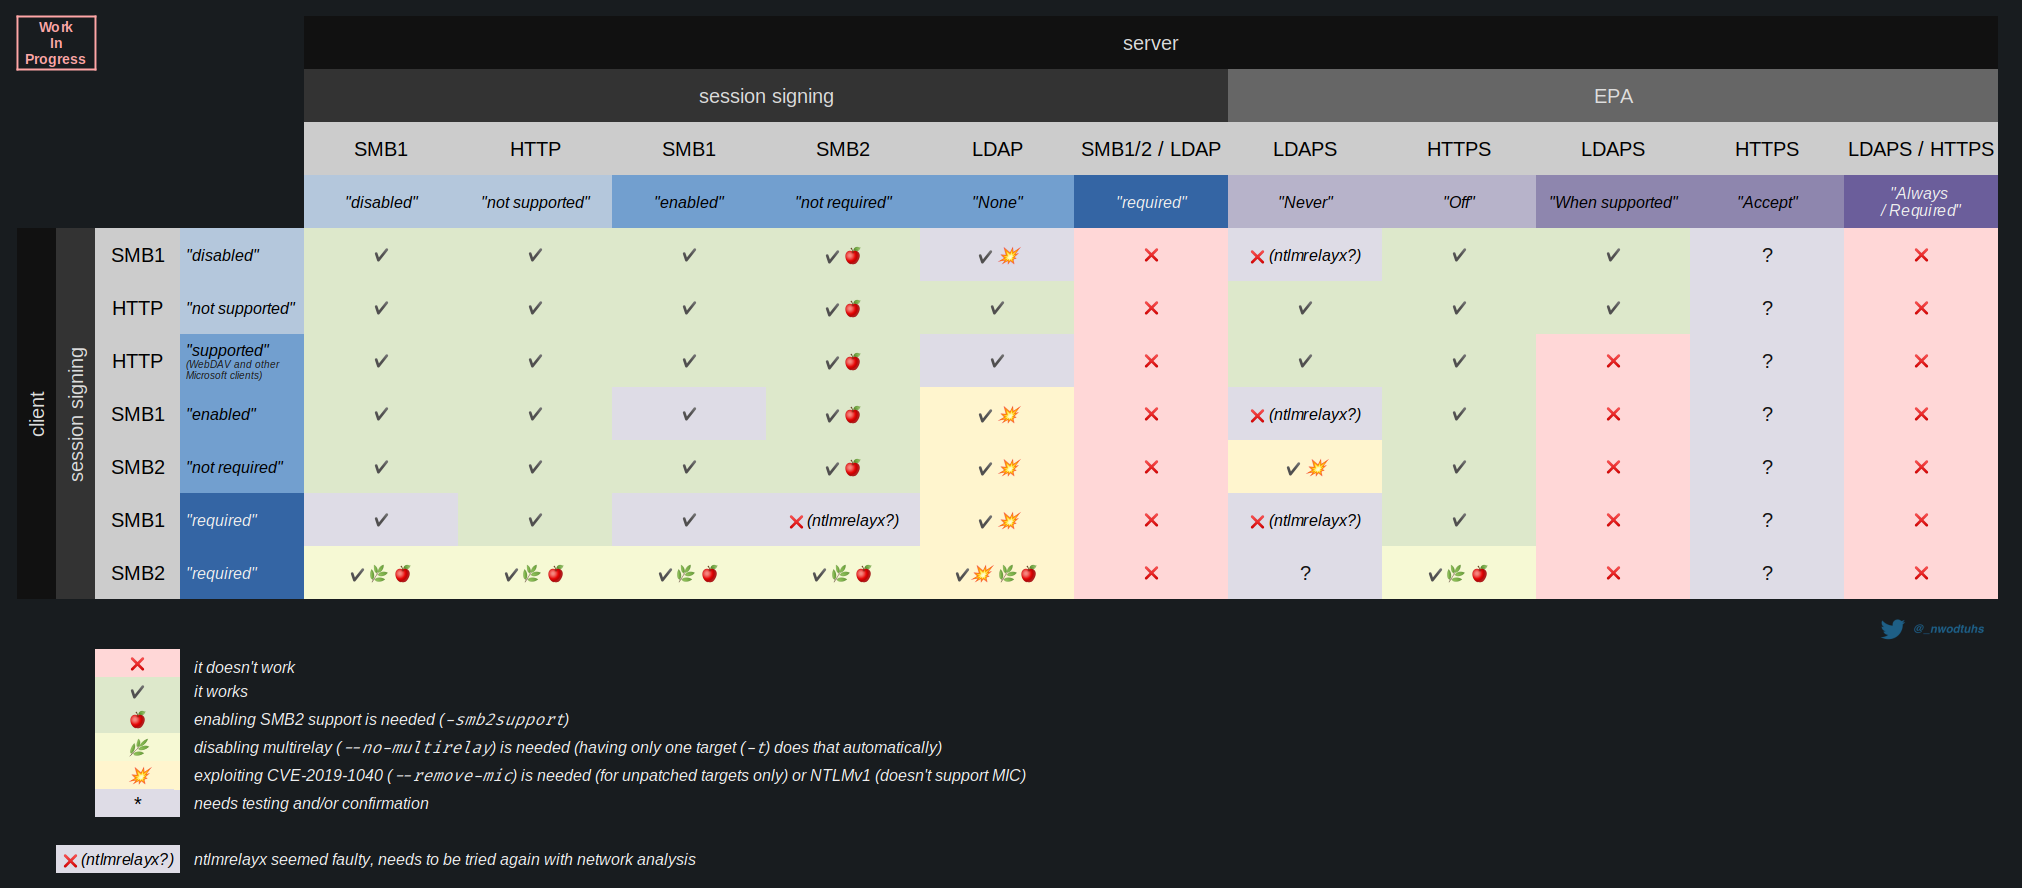Click the Work In Progress badge

[56, 43]
